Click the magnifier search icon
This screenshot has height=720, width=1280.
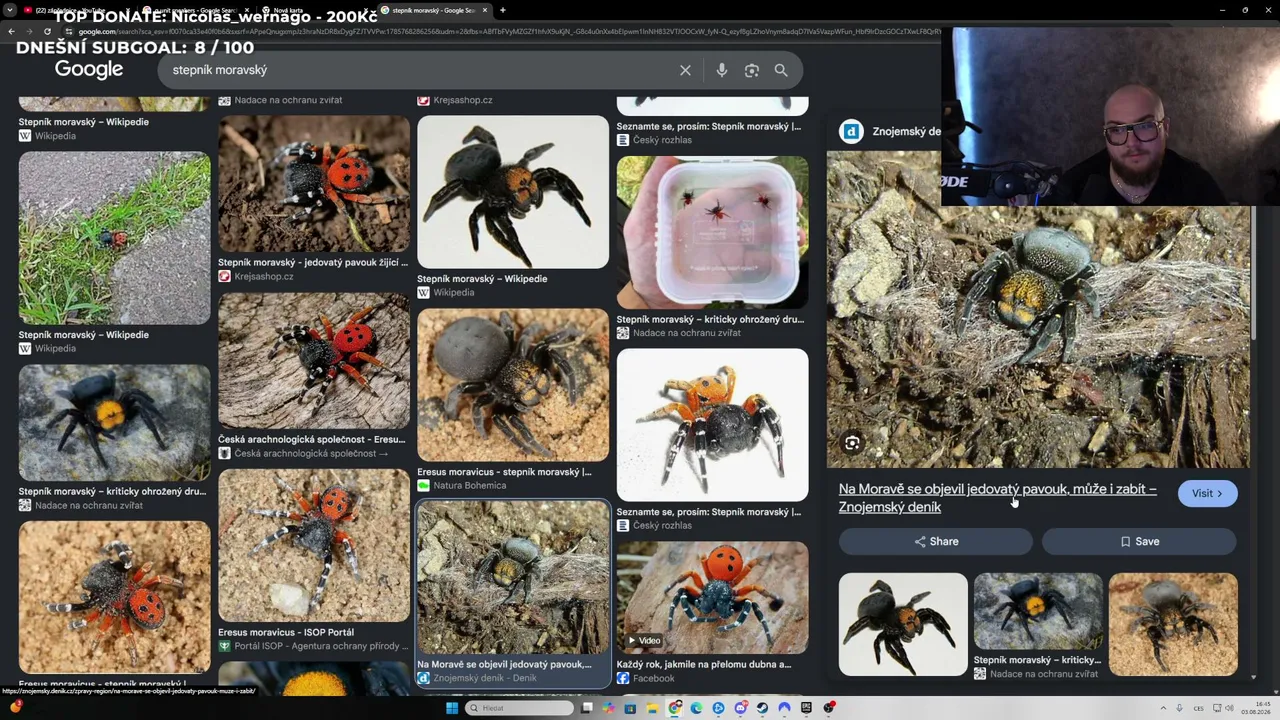[x=781, y=70]
